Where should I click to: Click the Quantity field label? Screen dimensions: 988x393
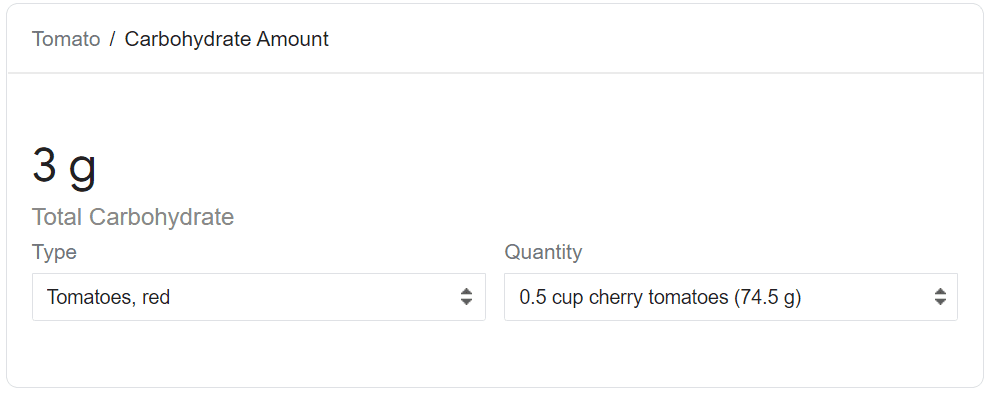543,252
